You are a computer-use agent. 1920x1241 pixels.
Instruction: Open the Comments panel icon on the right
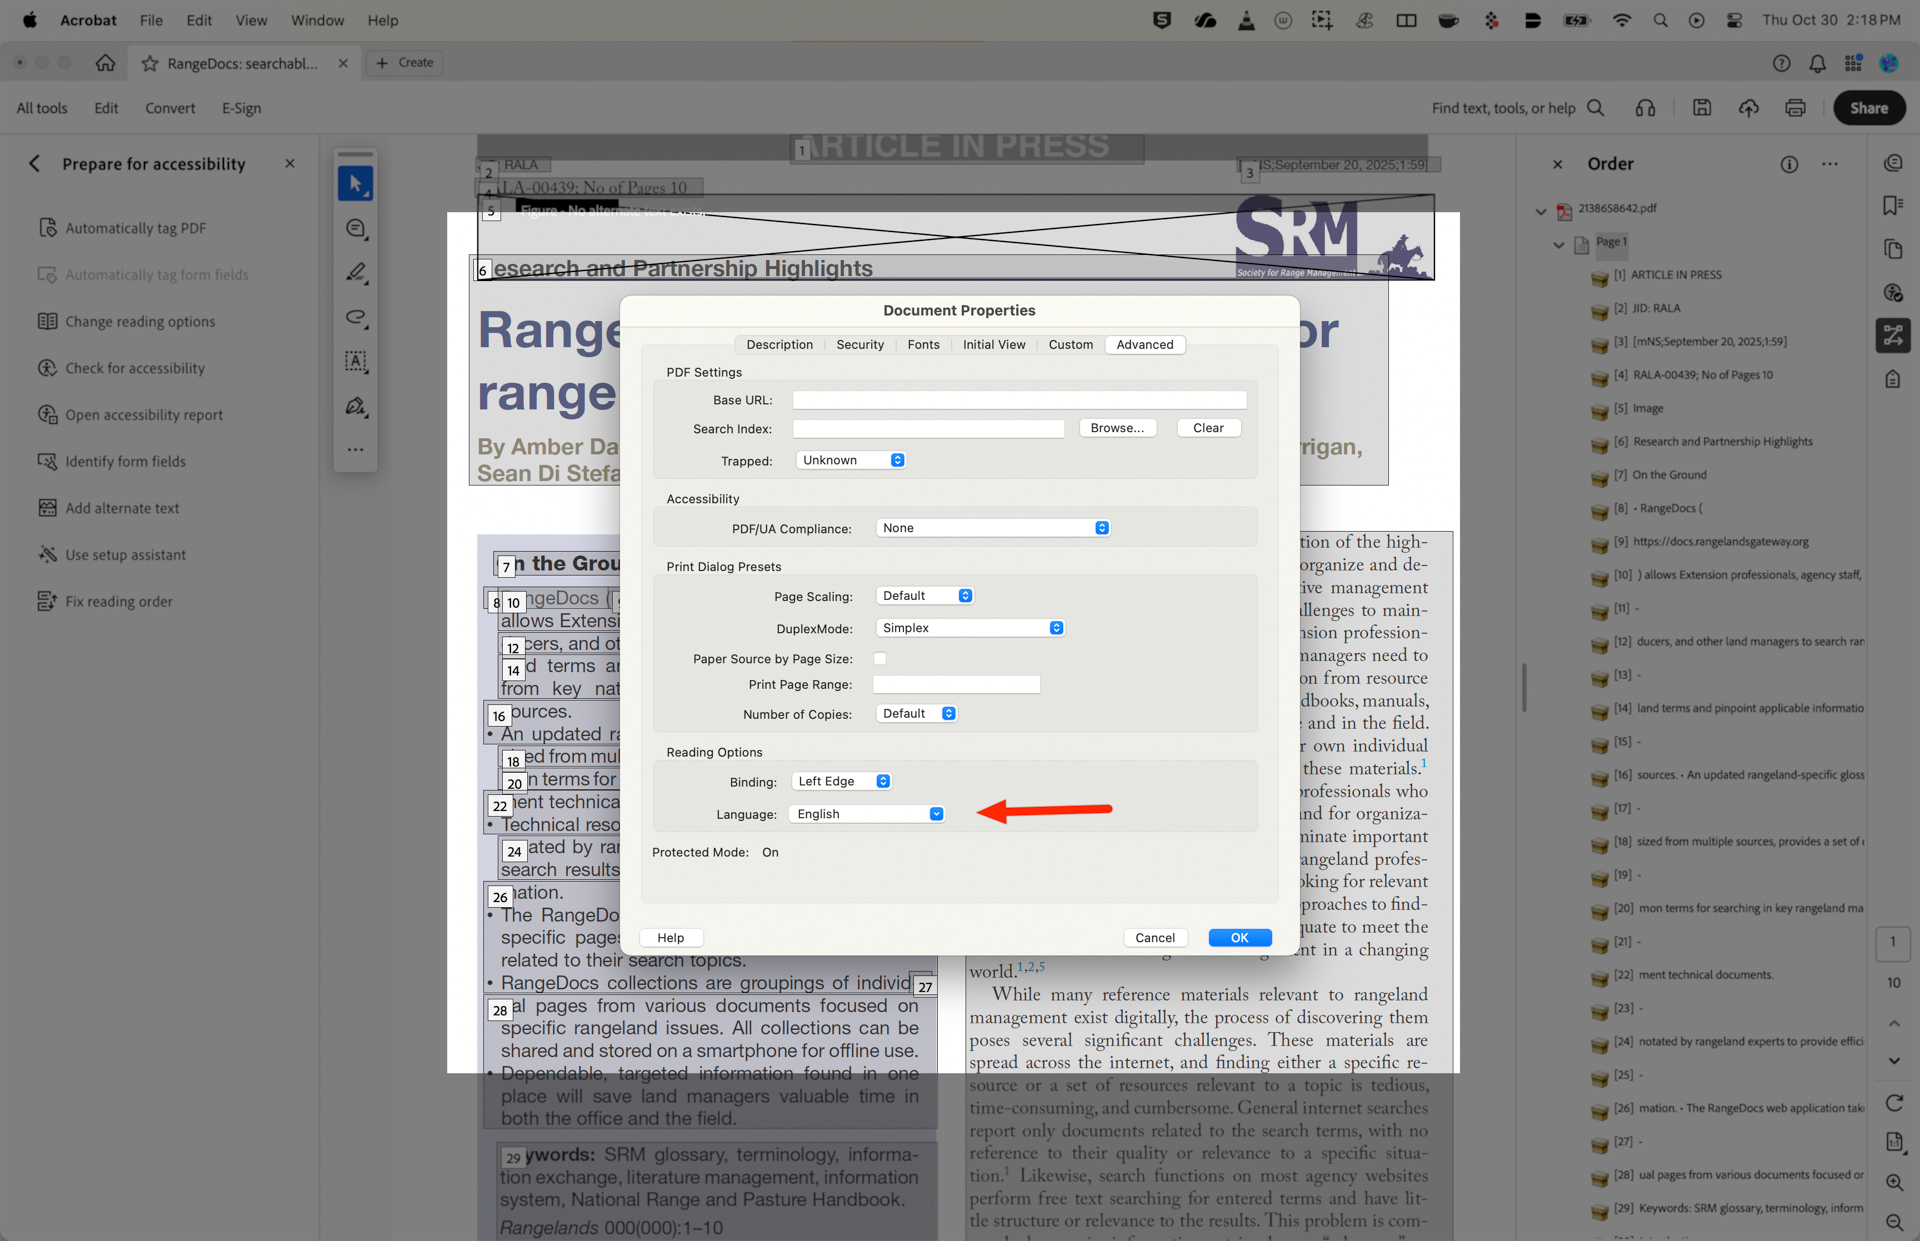[x=1893, y=163]
